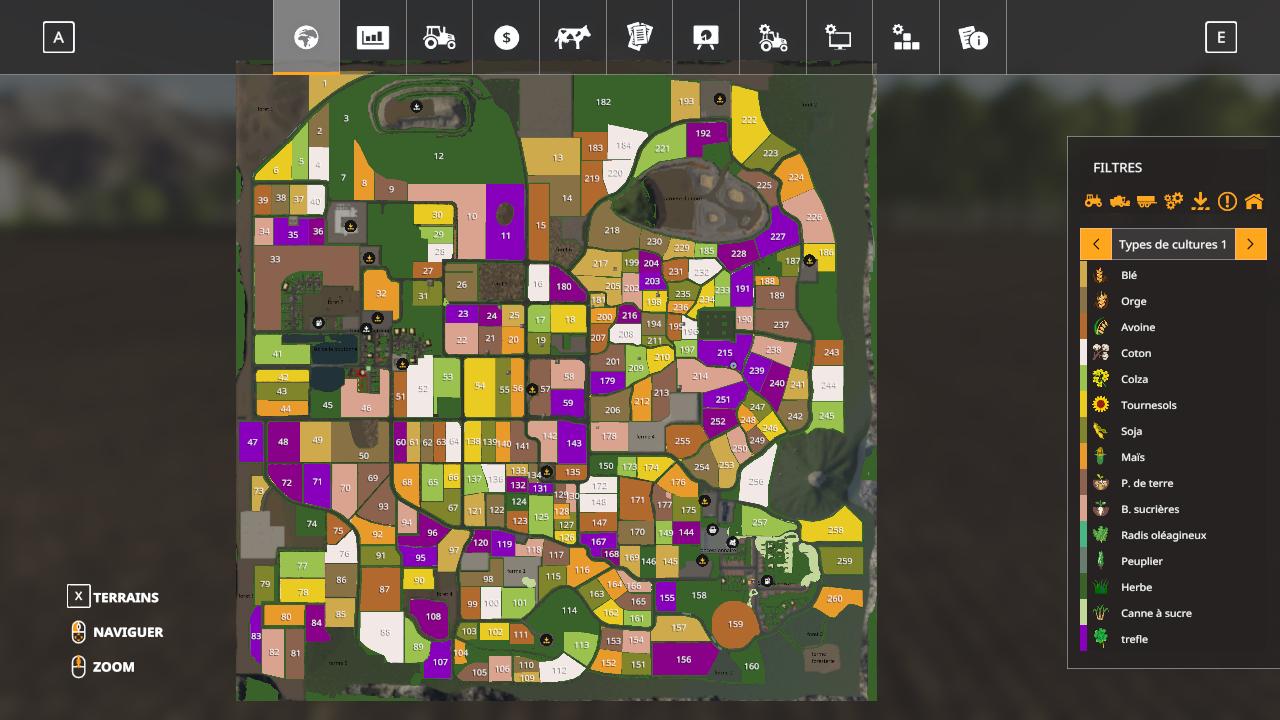Screen dimensions: 1280x720
Task: Open the finances dollar tab
Action: 506,37
